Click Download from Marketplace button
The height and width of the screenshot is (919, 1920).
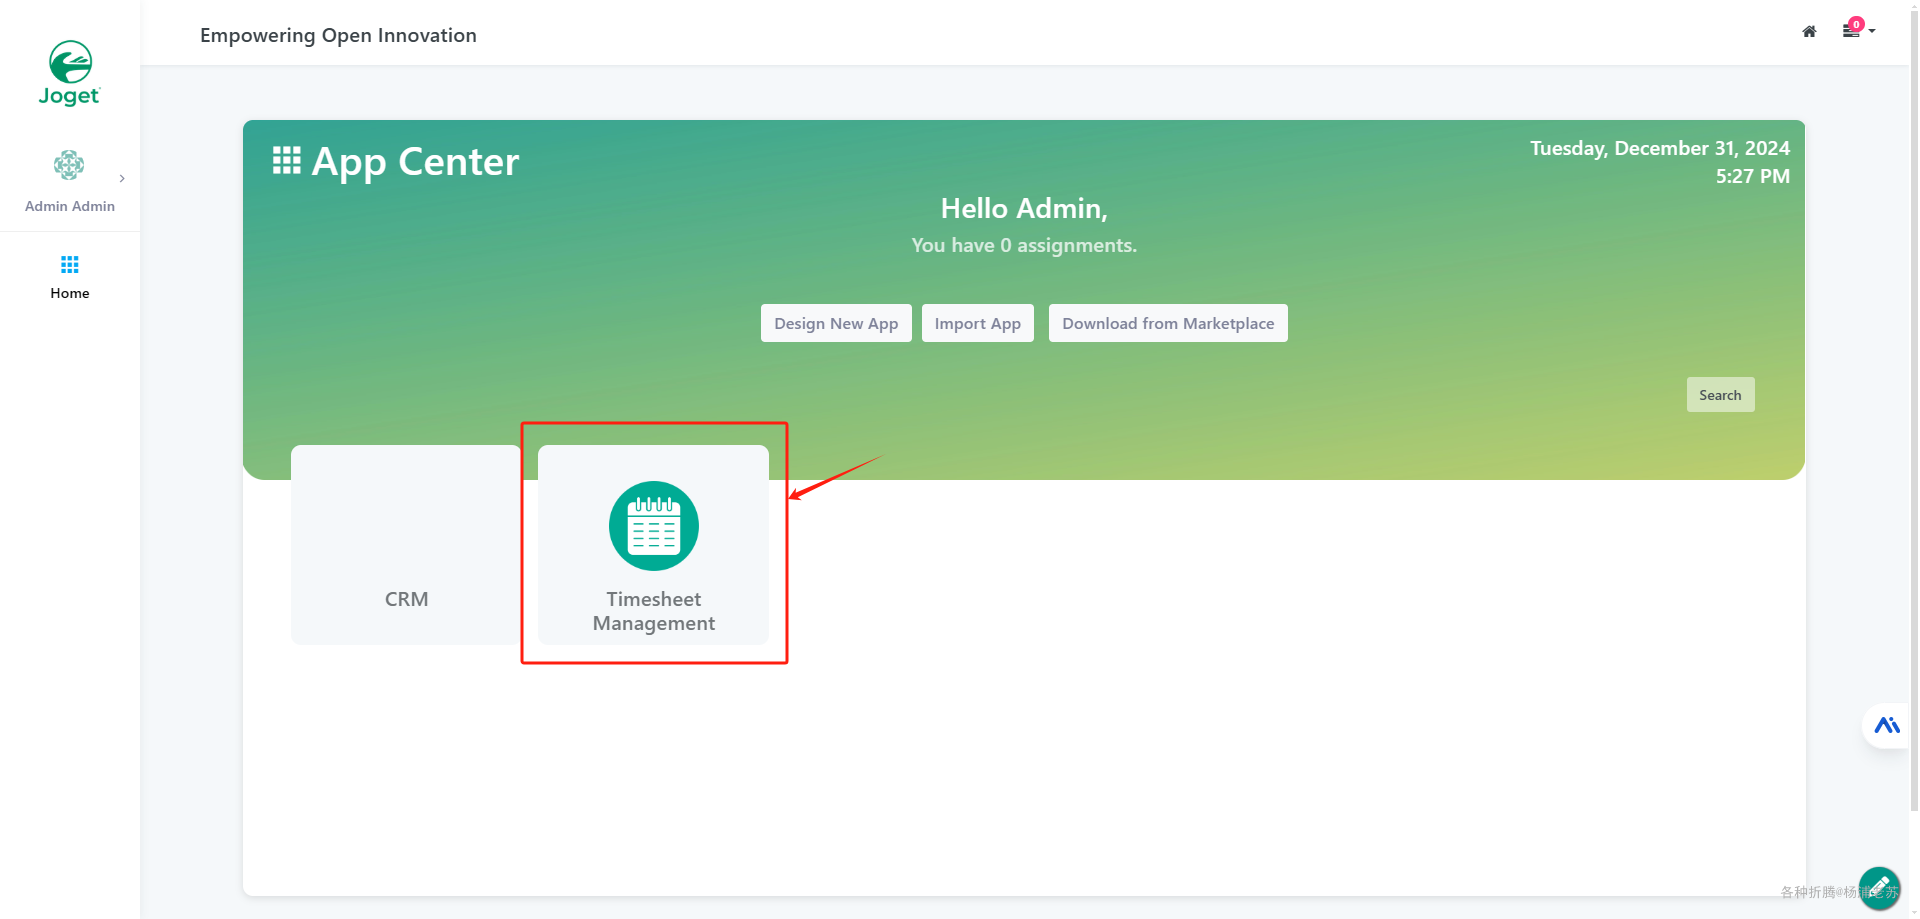click(x=1168, y=323)
